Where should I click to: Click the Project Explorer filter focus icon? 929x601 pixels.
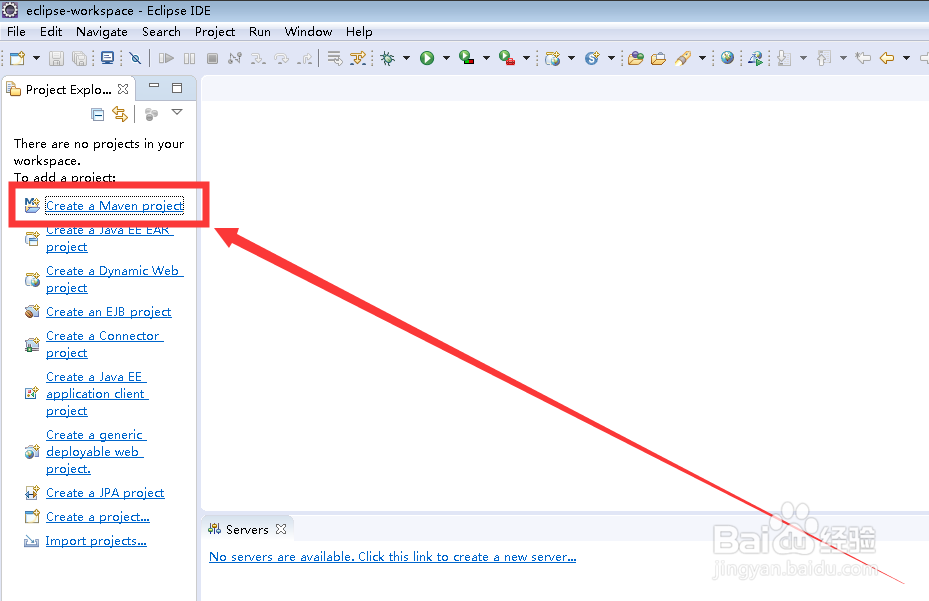coord(152,114)
